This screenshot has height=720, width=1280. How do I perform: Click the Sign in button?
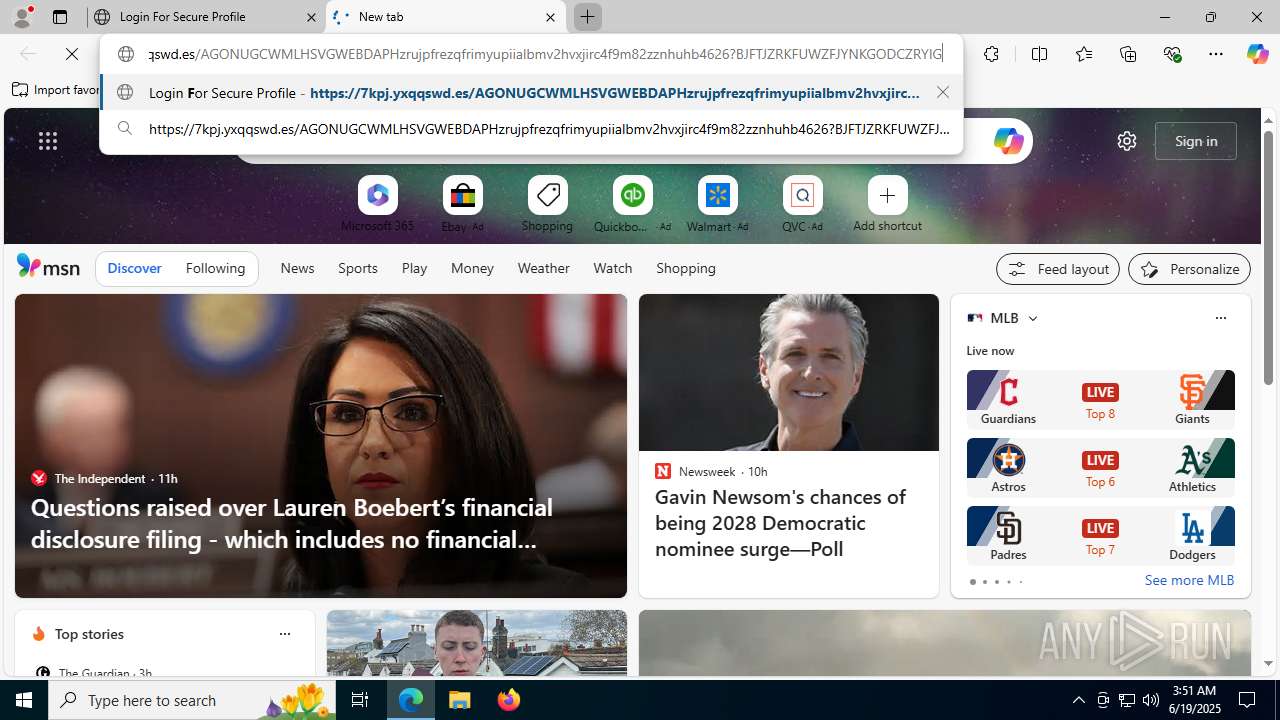coord(1196,141)
